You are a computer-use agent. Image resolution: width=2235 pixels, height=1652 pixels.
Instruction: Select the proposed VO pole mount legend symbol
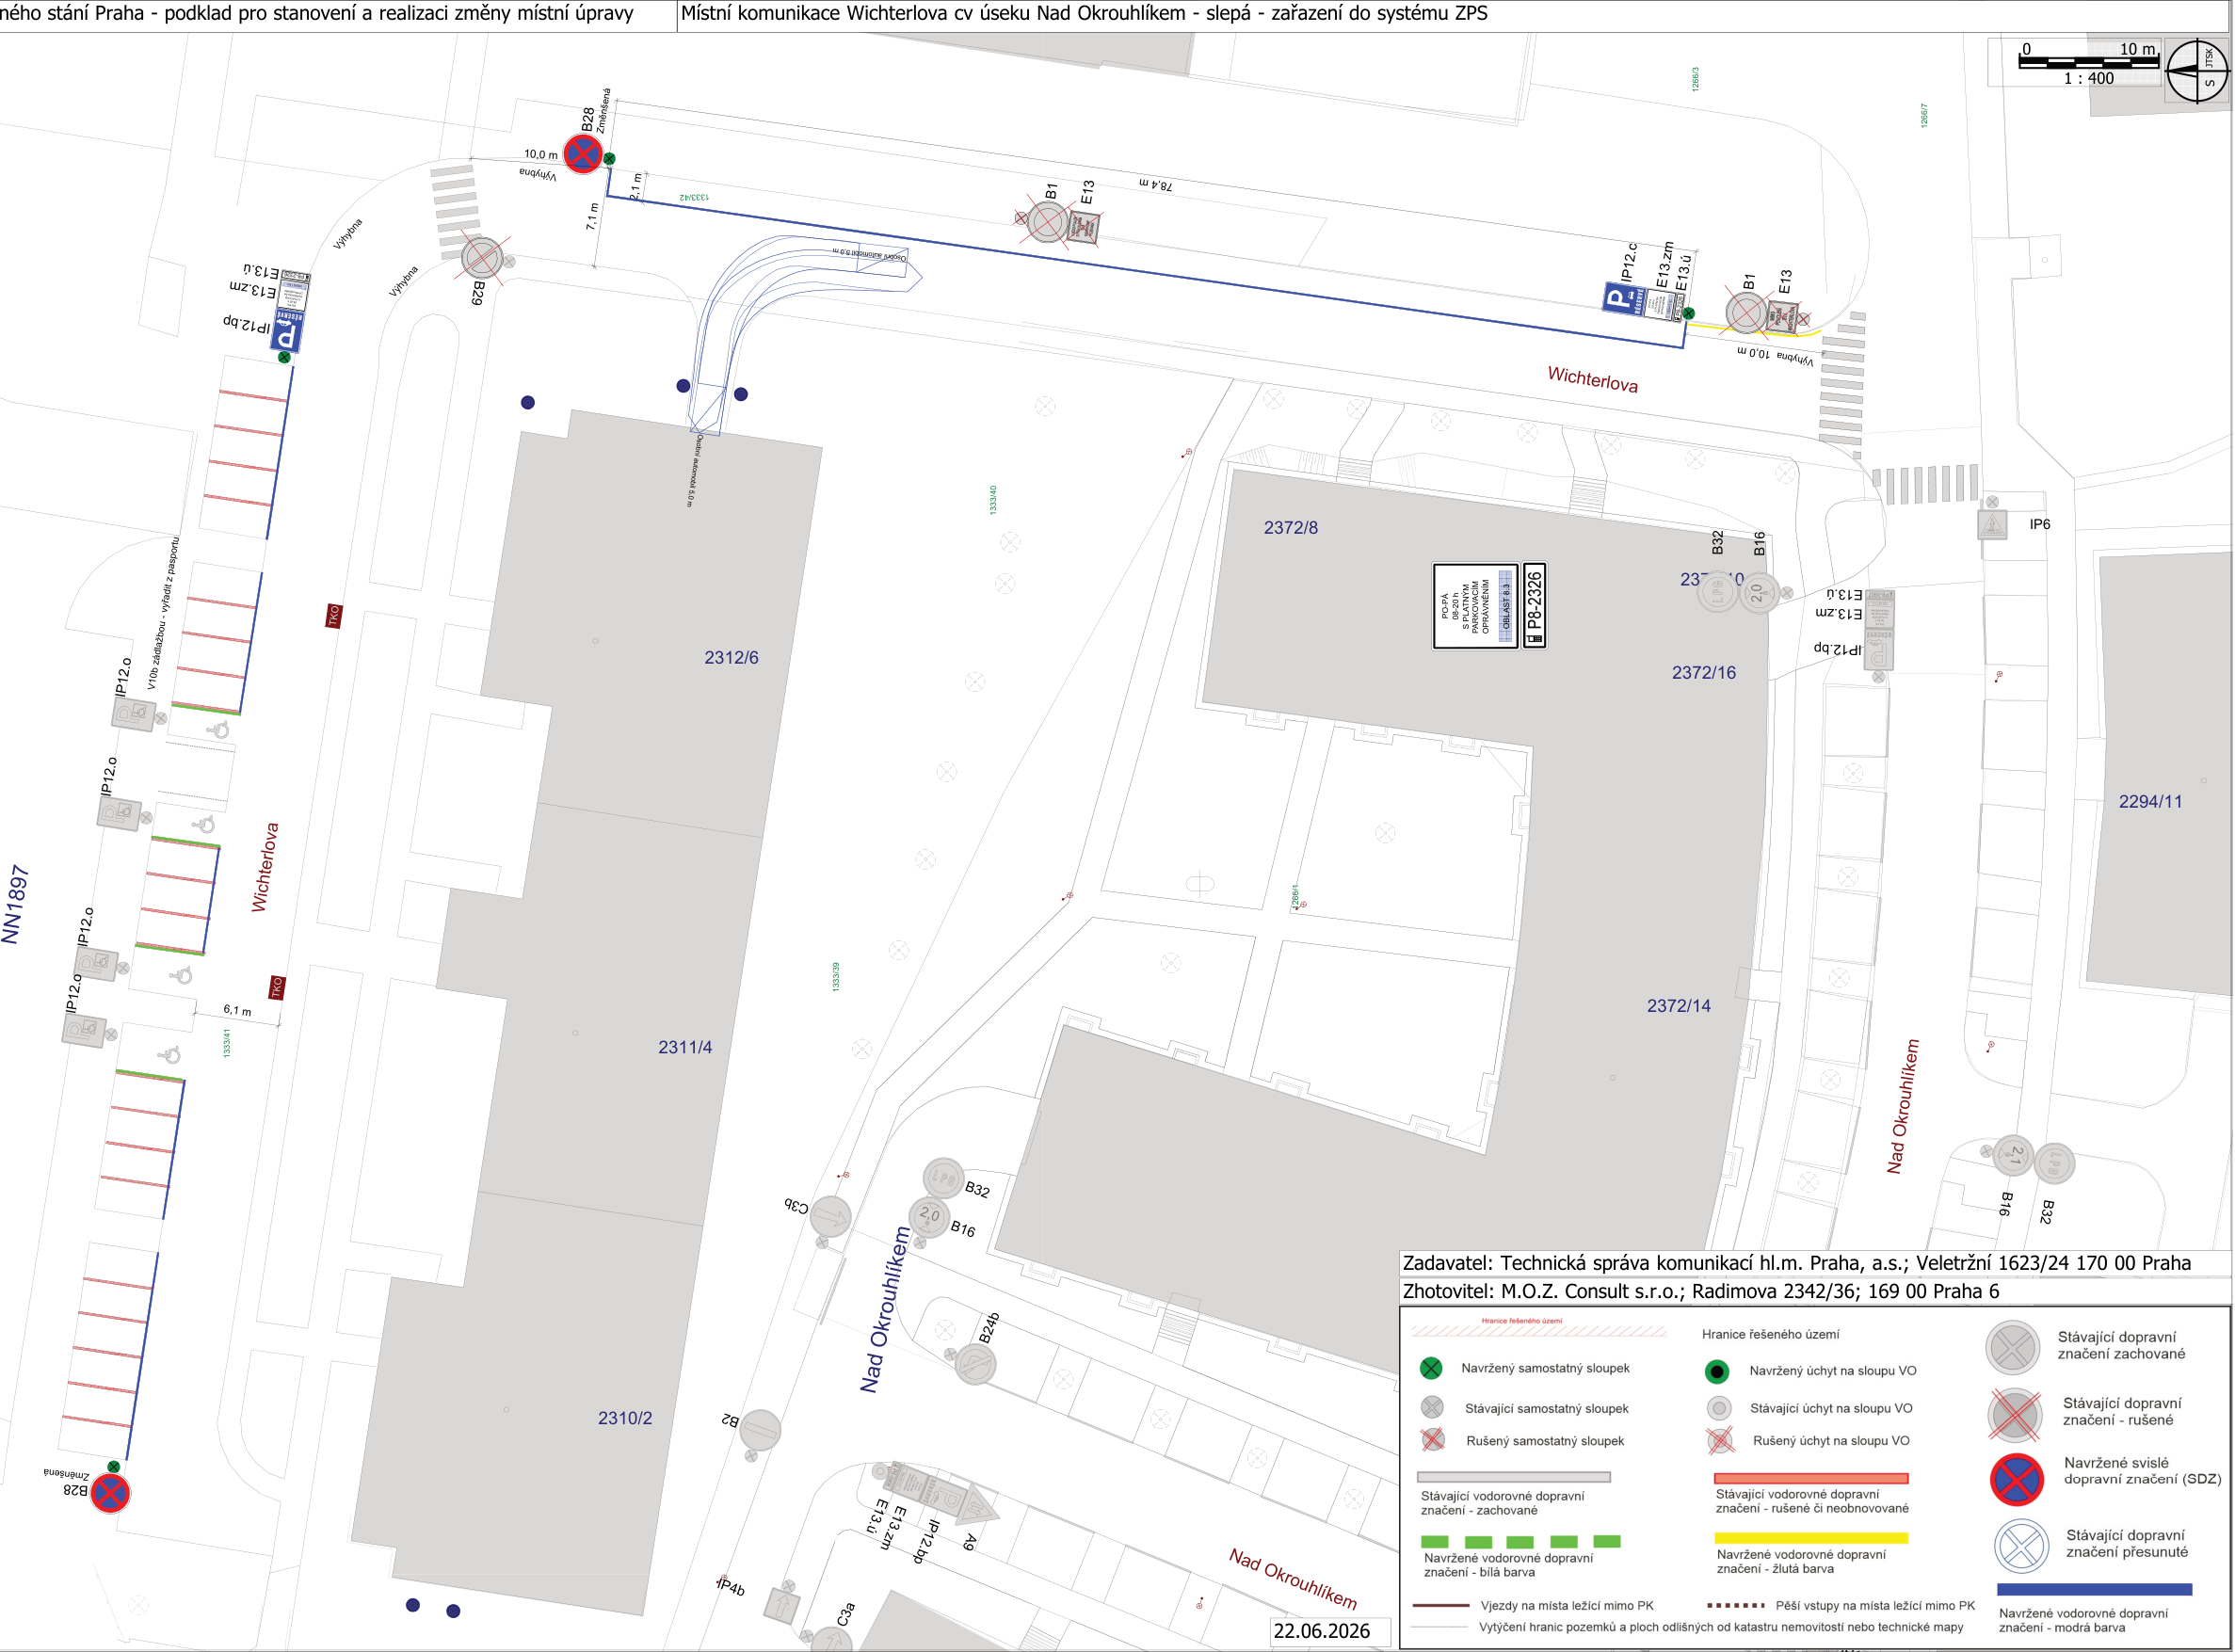click(x=1718, y=1371)
